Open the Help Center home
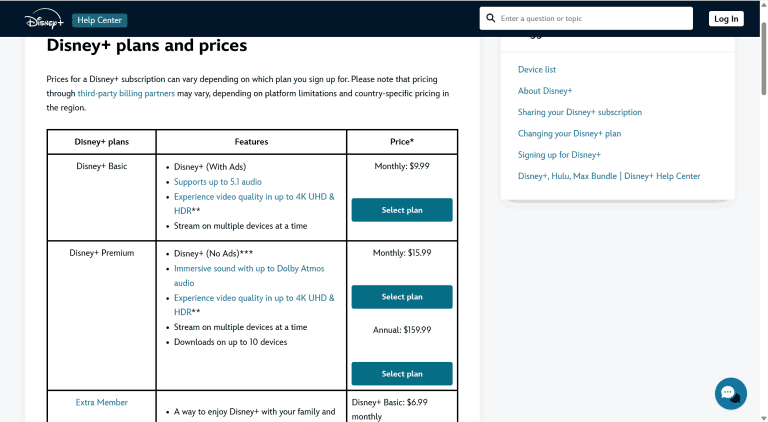 point(100,19)
